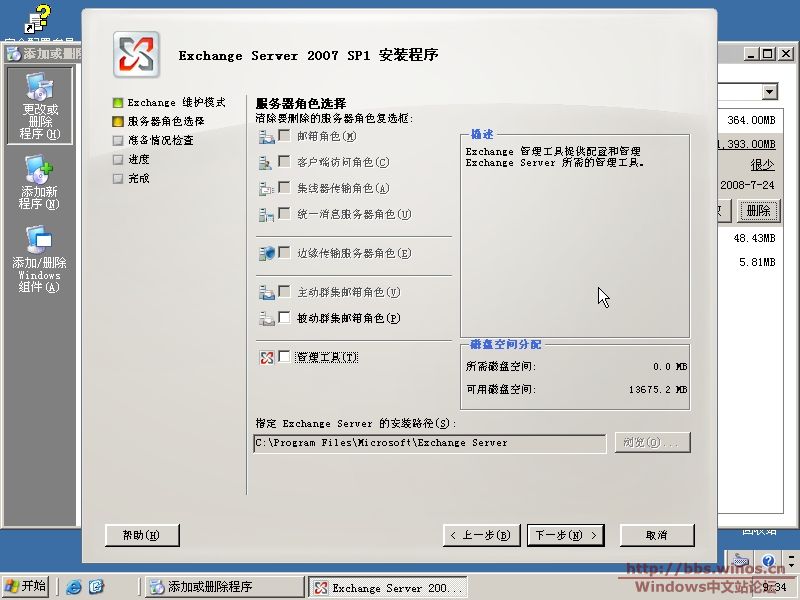The height and width of the screenshot is (600, 800).
Task: Click the 邮箱角色 server icon
Action: coord(266,136)
